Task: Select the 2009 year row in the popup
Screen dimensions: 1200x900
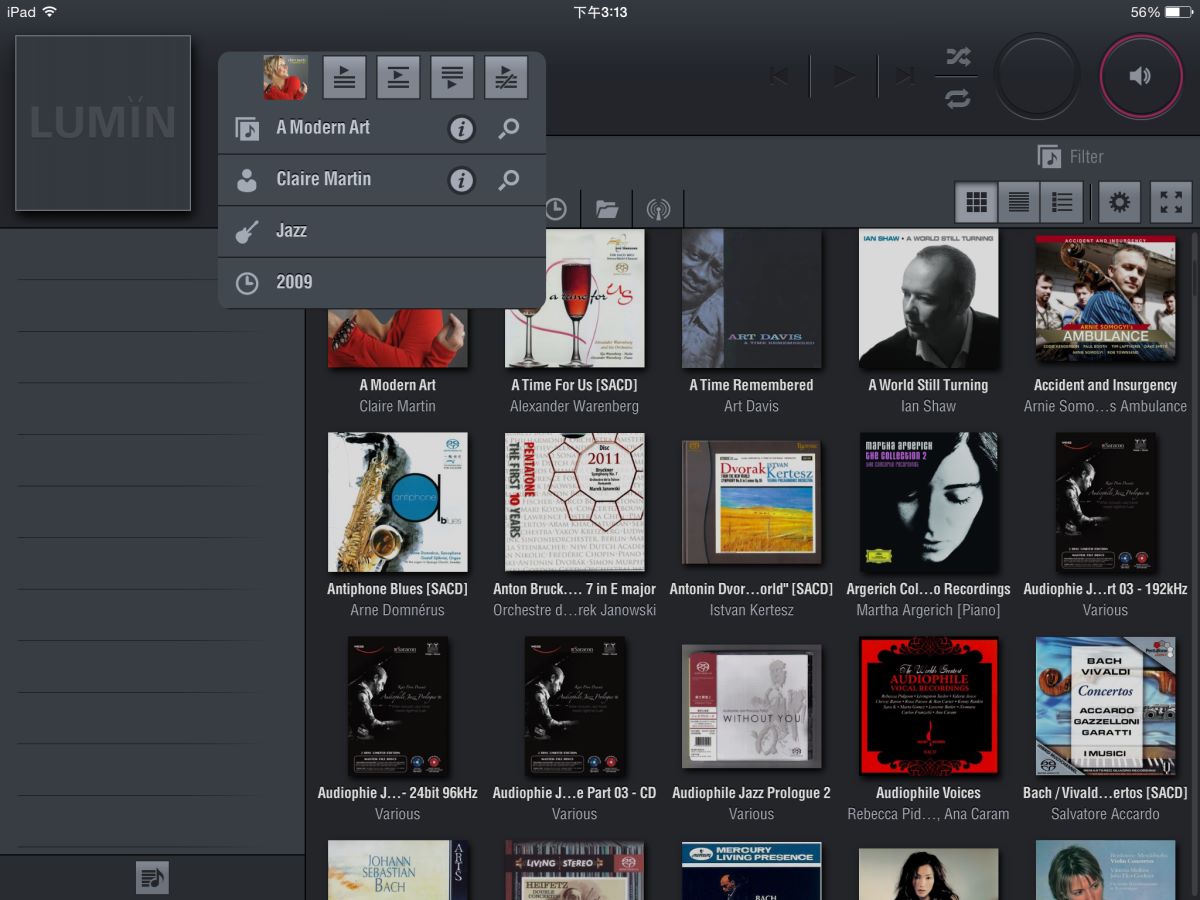Action: [x=382, y=282]
